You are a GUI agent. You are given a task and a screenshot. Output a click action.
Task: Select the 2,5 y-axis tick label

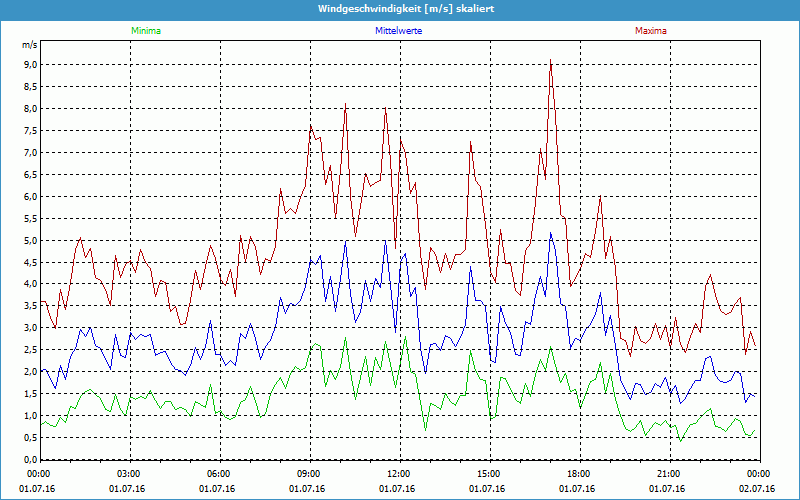(x=30, y=350)
